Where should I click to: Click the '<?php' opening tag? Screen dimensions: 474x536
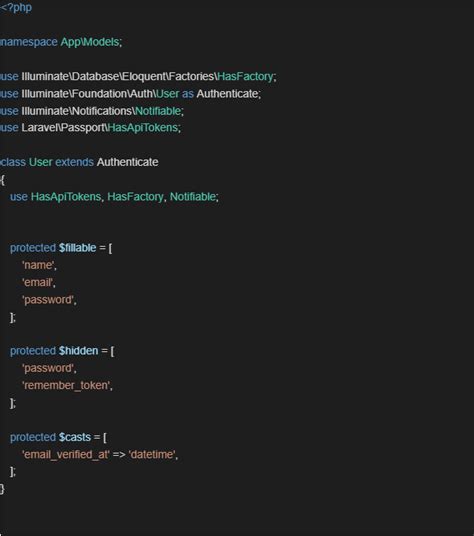coord(16,8)
